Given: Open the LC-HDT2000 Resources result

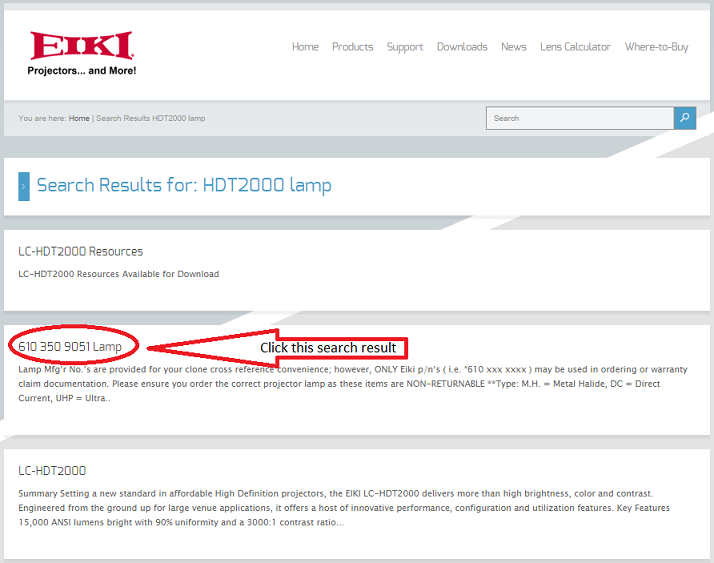Looking at the screenshot, I should (x=81, y=251).
